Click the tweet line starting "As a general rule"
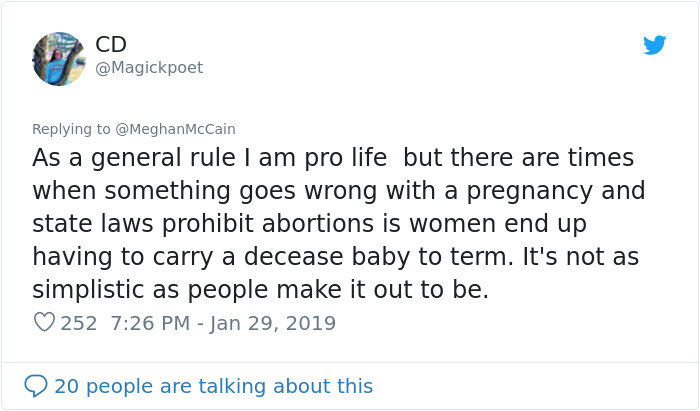Image resolution: width=700 pixels, height=411 pixels. pyautogui.click(x=333, y=159)
